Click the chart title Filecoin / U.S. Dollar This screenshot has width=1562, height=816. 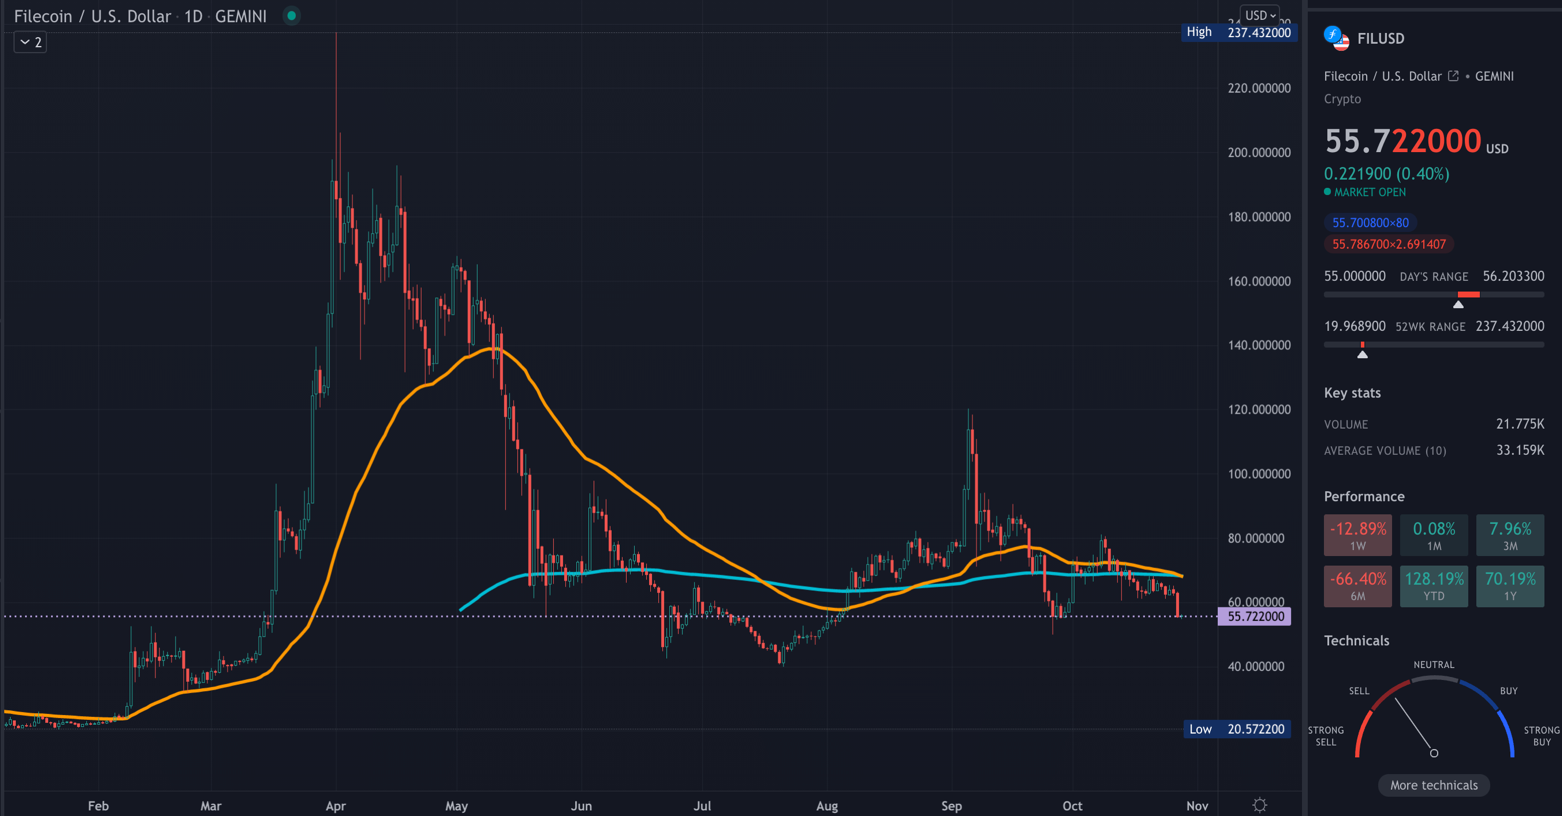point(92,16)
